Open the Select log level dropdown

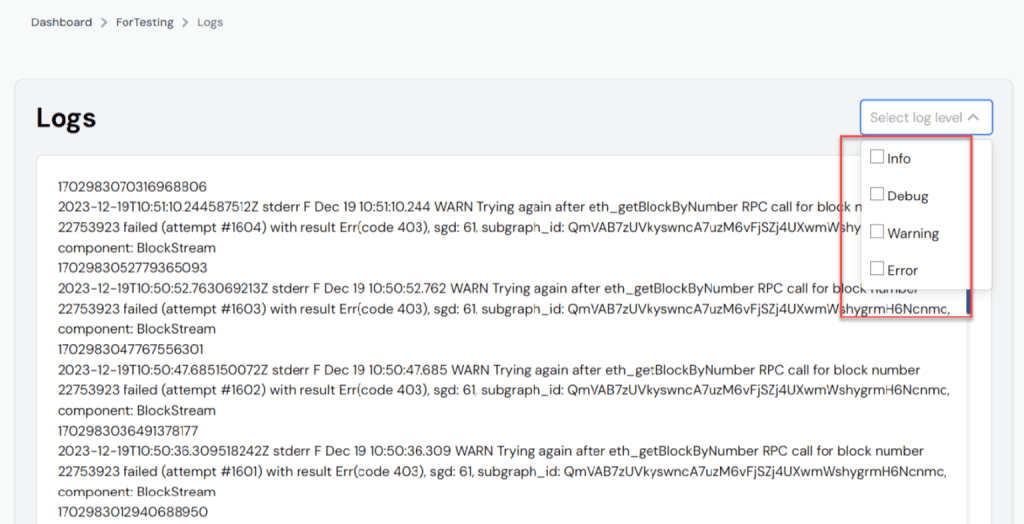pyautogui.click(x=926, y=118)
